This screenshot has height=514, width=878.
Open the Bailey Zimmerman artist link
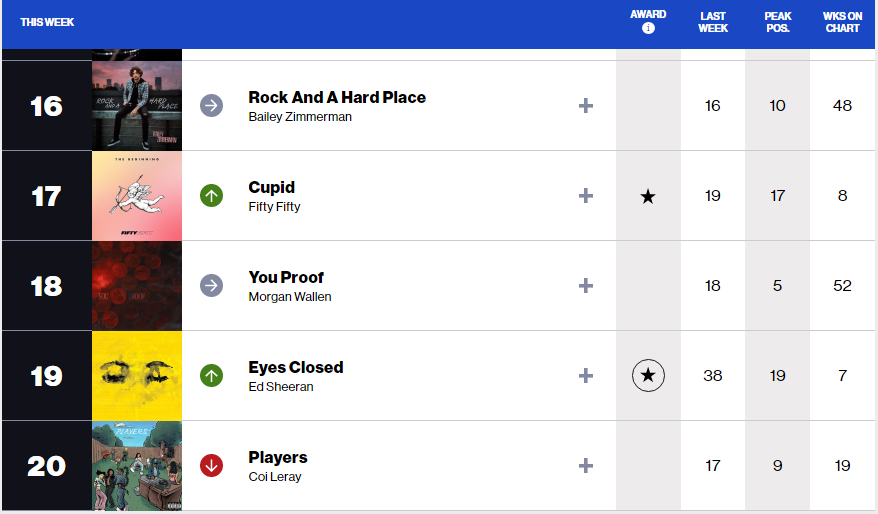pos(300,117)
